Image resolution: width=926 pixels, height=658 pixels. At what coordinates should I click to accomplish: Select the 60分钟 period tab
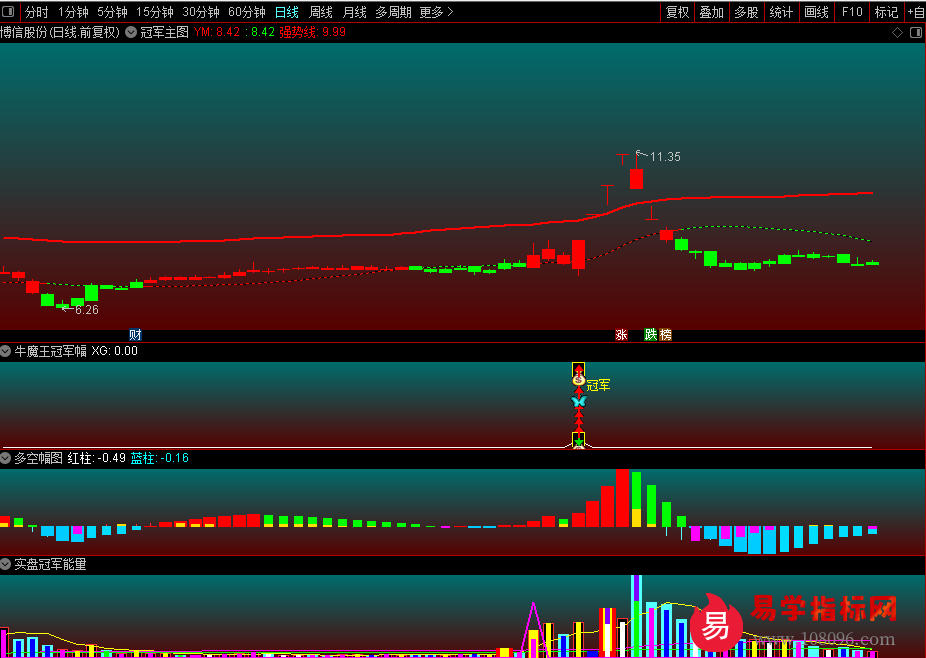247,12
